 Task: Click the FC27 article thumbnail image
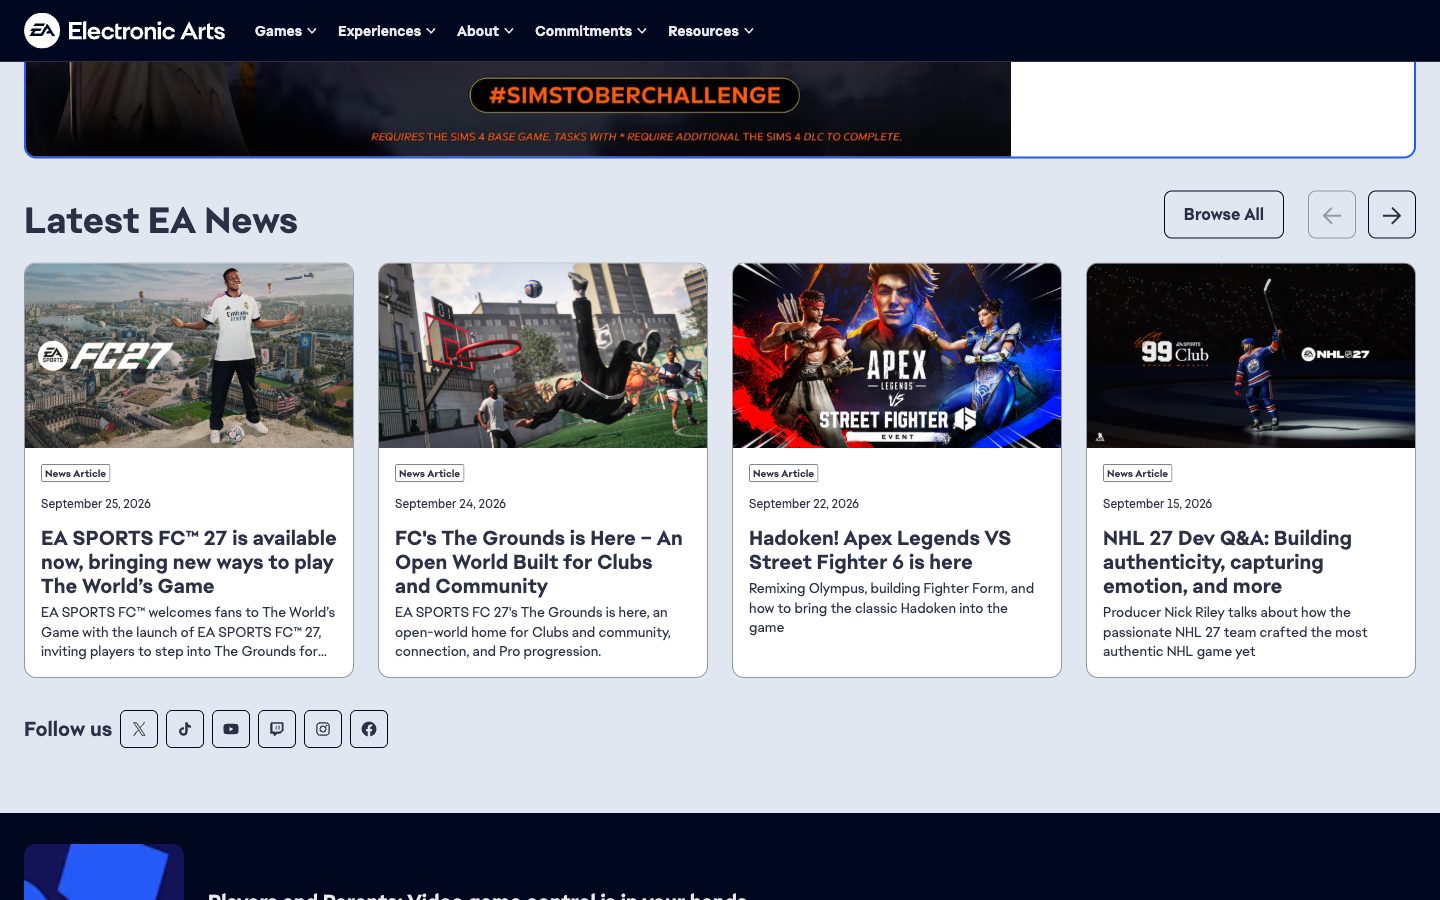tap(189, 356)
